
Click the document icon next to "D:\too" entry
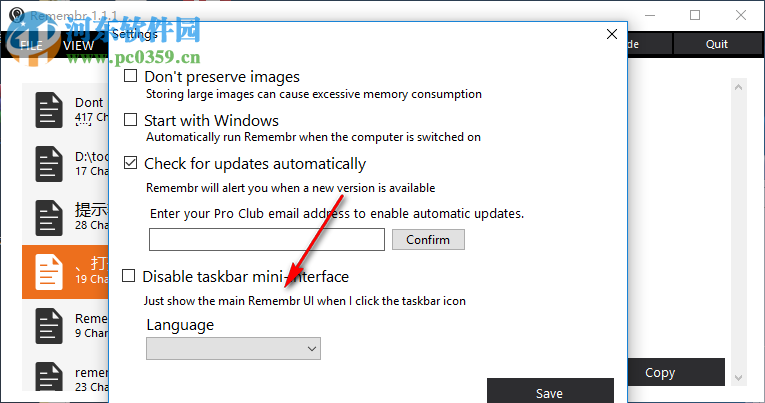48,164
